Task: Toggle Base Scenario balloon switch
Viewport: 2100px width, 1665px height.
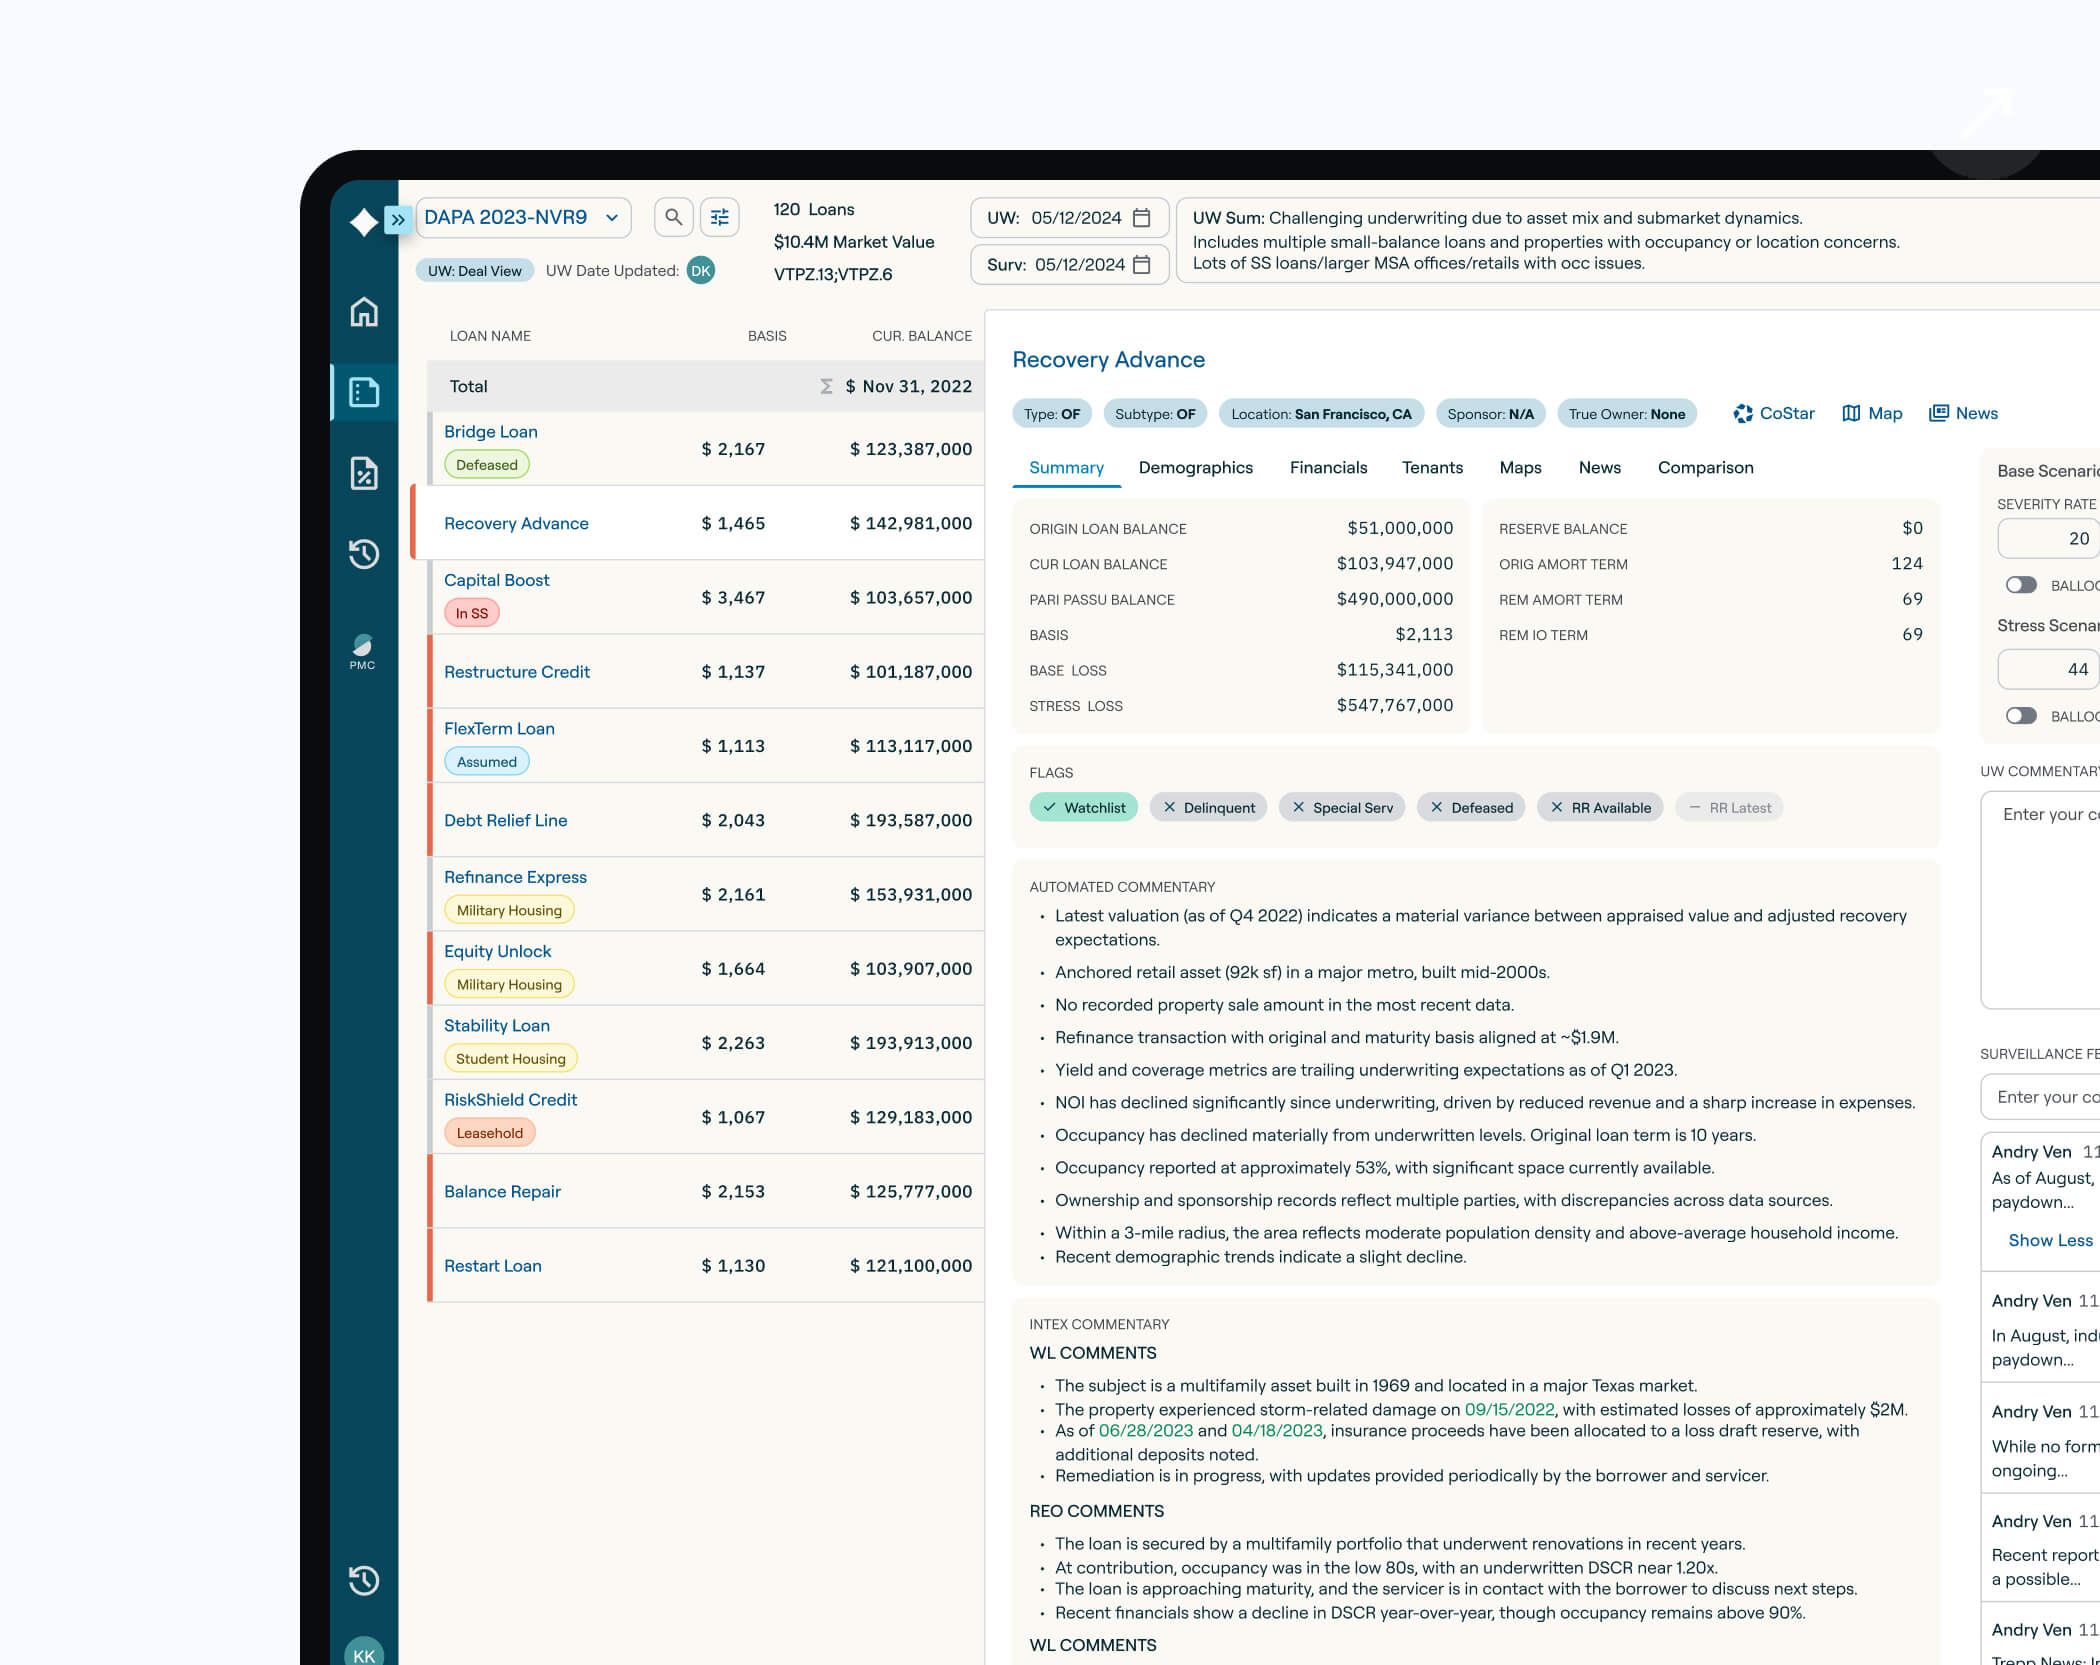Action: [2021, 585]
